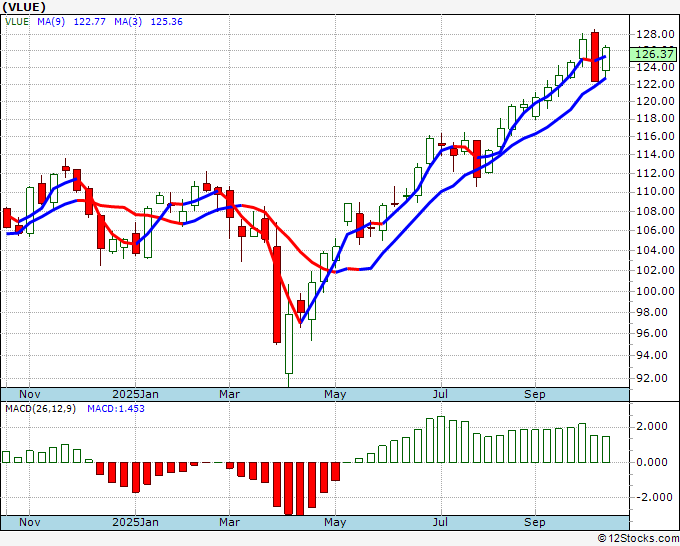Click the MA(3) legend label

coord(128,22)
